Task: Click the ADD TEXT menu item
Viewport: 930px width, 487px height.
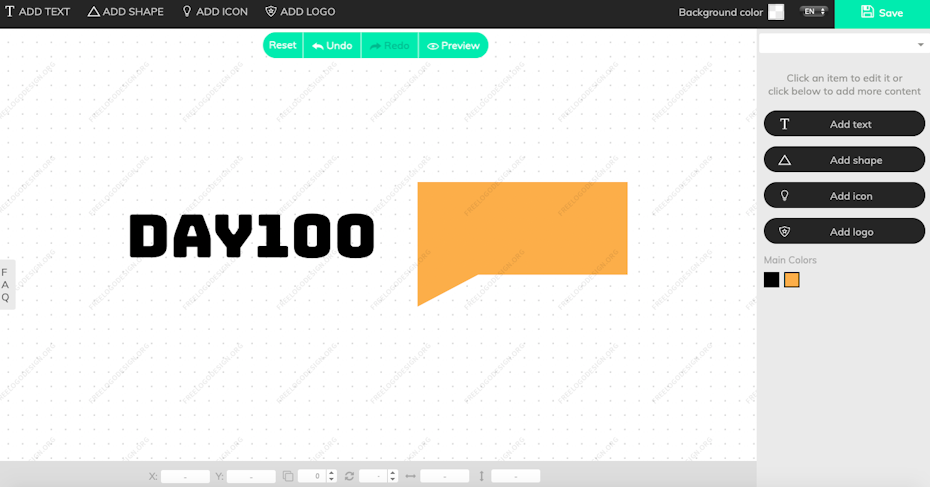Action: coord(38,12)
